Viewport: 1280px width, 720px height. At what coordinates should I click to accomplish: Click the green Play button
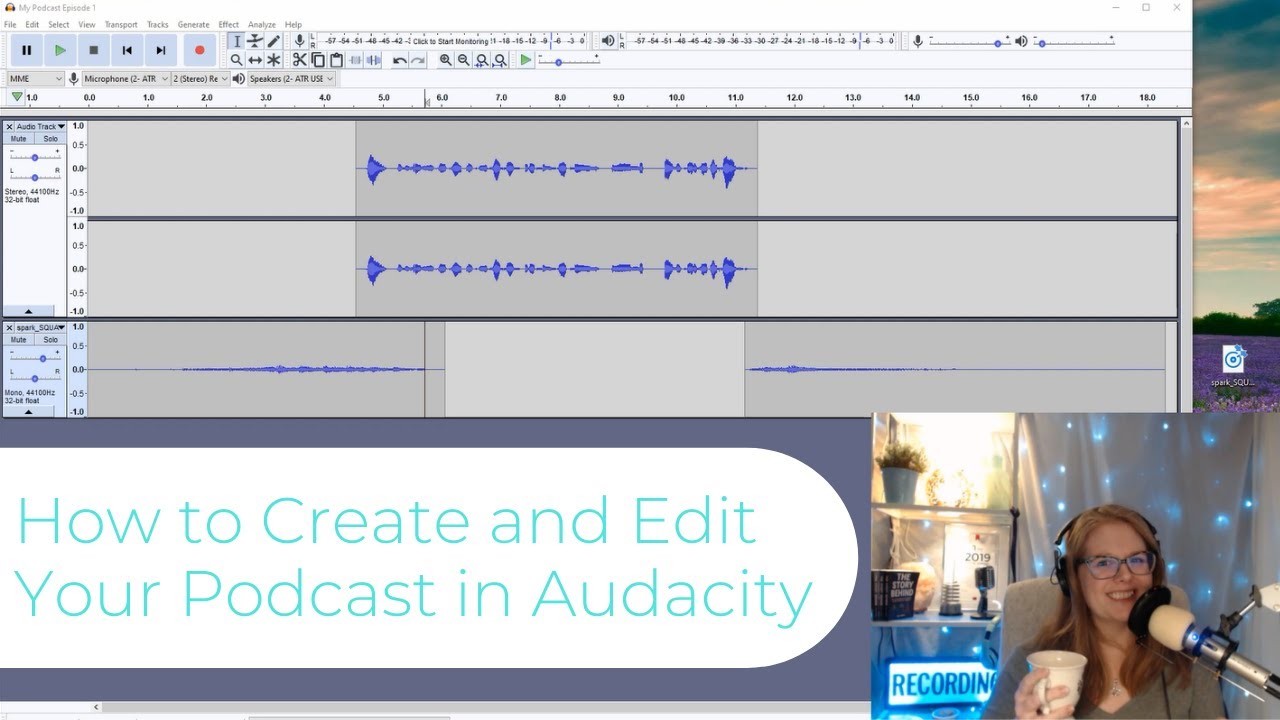point(60,50)
